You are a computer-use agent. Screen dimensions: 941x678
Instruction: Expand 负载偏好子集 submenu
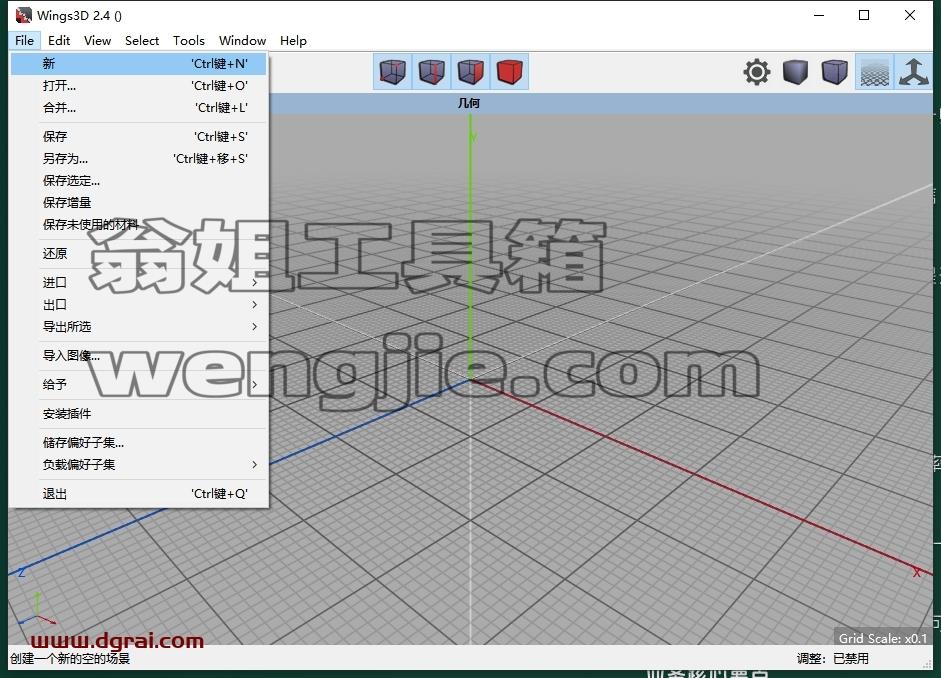(139, 465)
